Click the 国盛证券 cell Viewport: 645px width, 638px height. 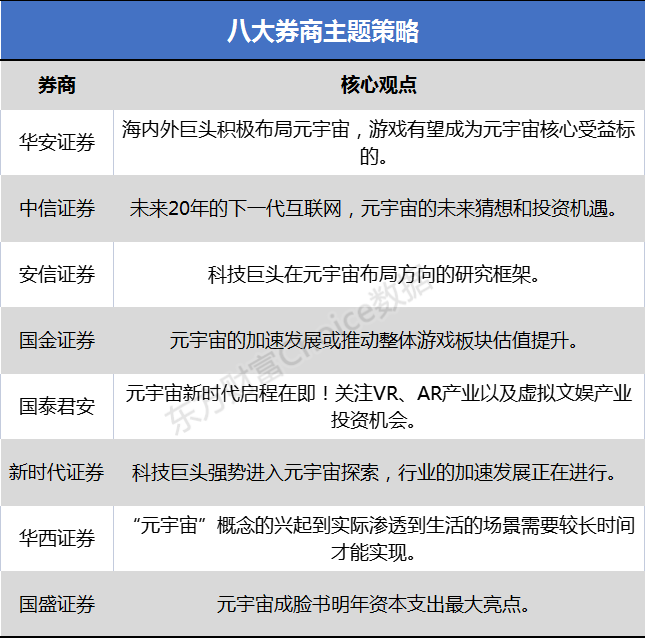point(57,604)
